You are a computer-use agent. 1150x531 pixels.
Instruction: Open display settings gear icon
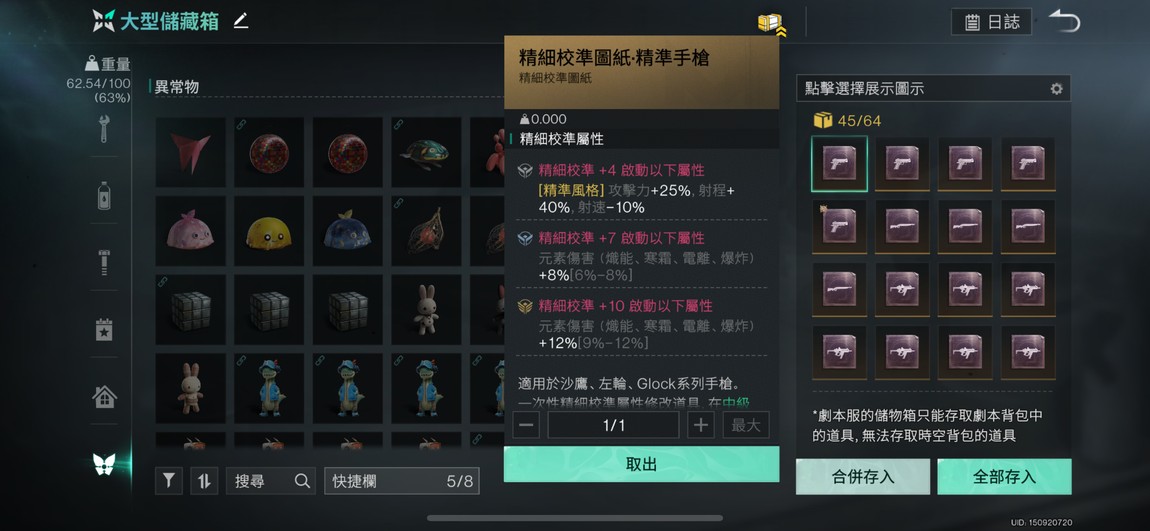pyautogui.click(x=1056, y=89)
